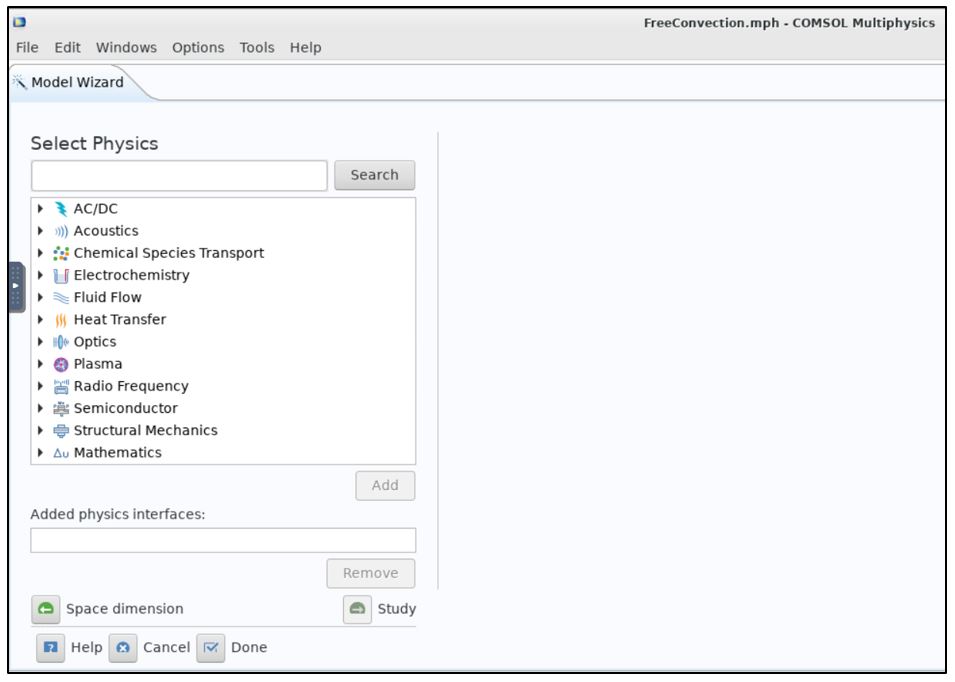Open the Tools menu
The image size is (955, 682).
coord(256,47)
